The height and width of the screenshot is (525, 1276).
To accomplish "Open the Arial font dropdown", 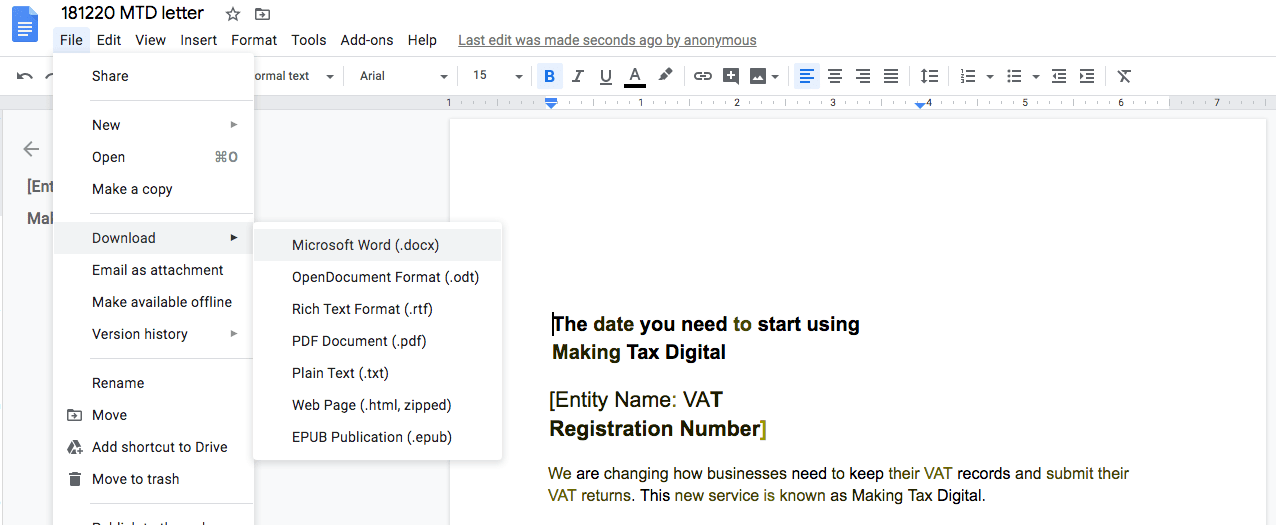I will point(404,76).
